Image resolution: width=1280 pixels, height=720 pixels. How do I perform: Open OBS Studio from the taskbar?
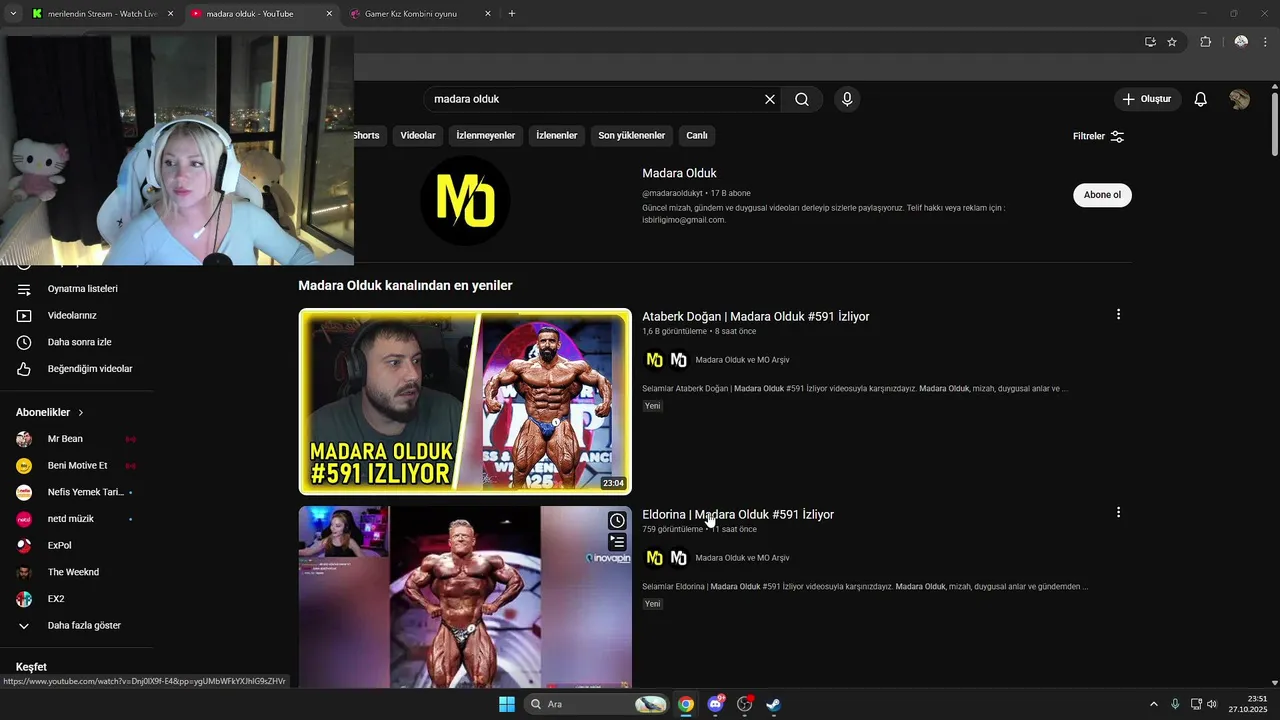(744, 704)
